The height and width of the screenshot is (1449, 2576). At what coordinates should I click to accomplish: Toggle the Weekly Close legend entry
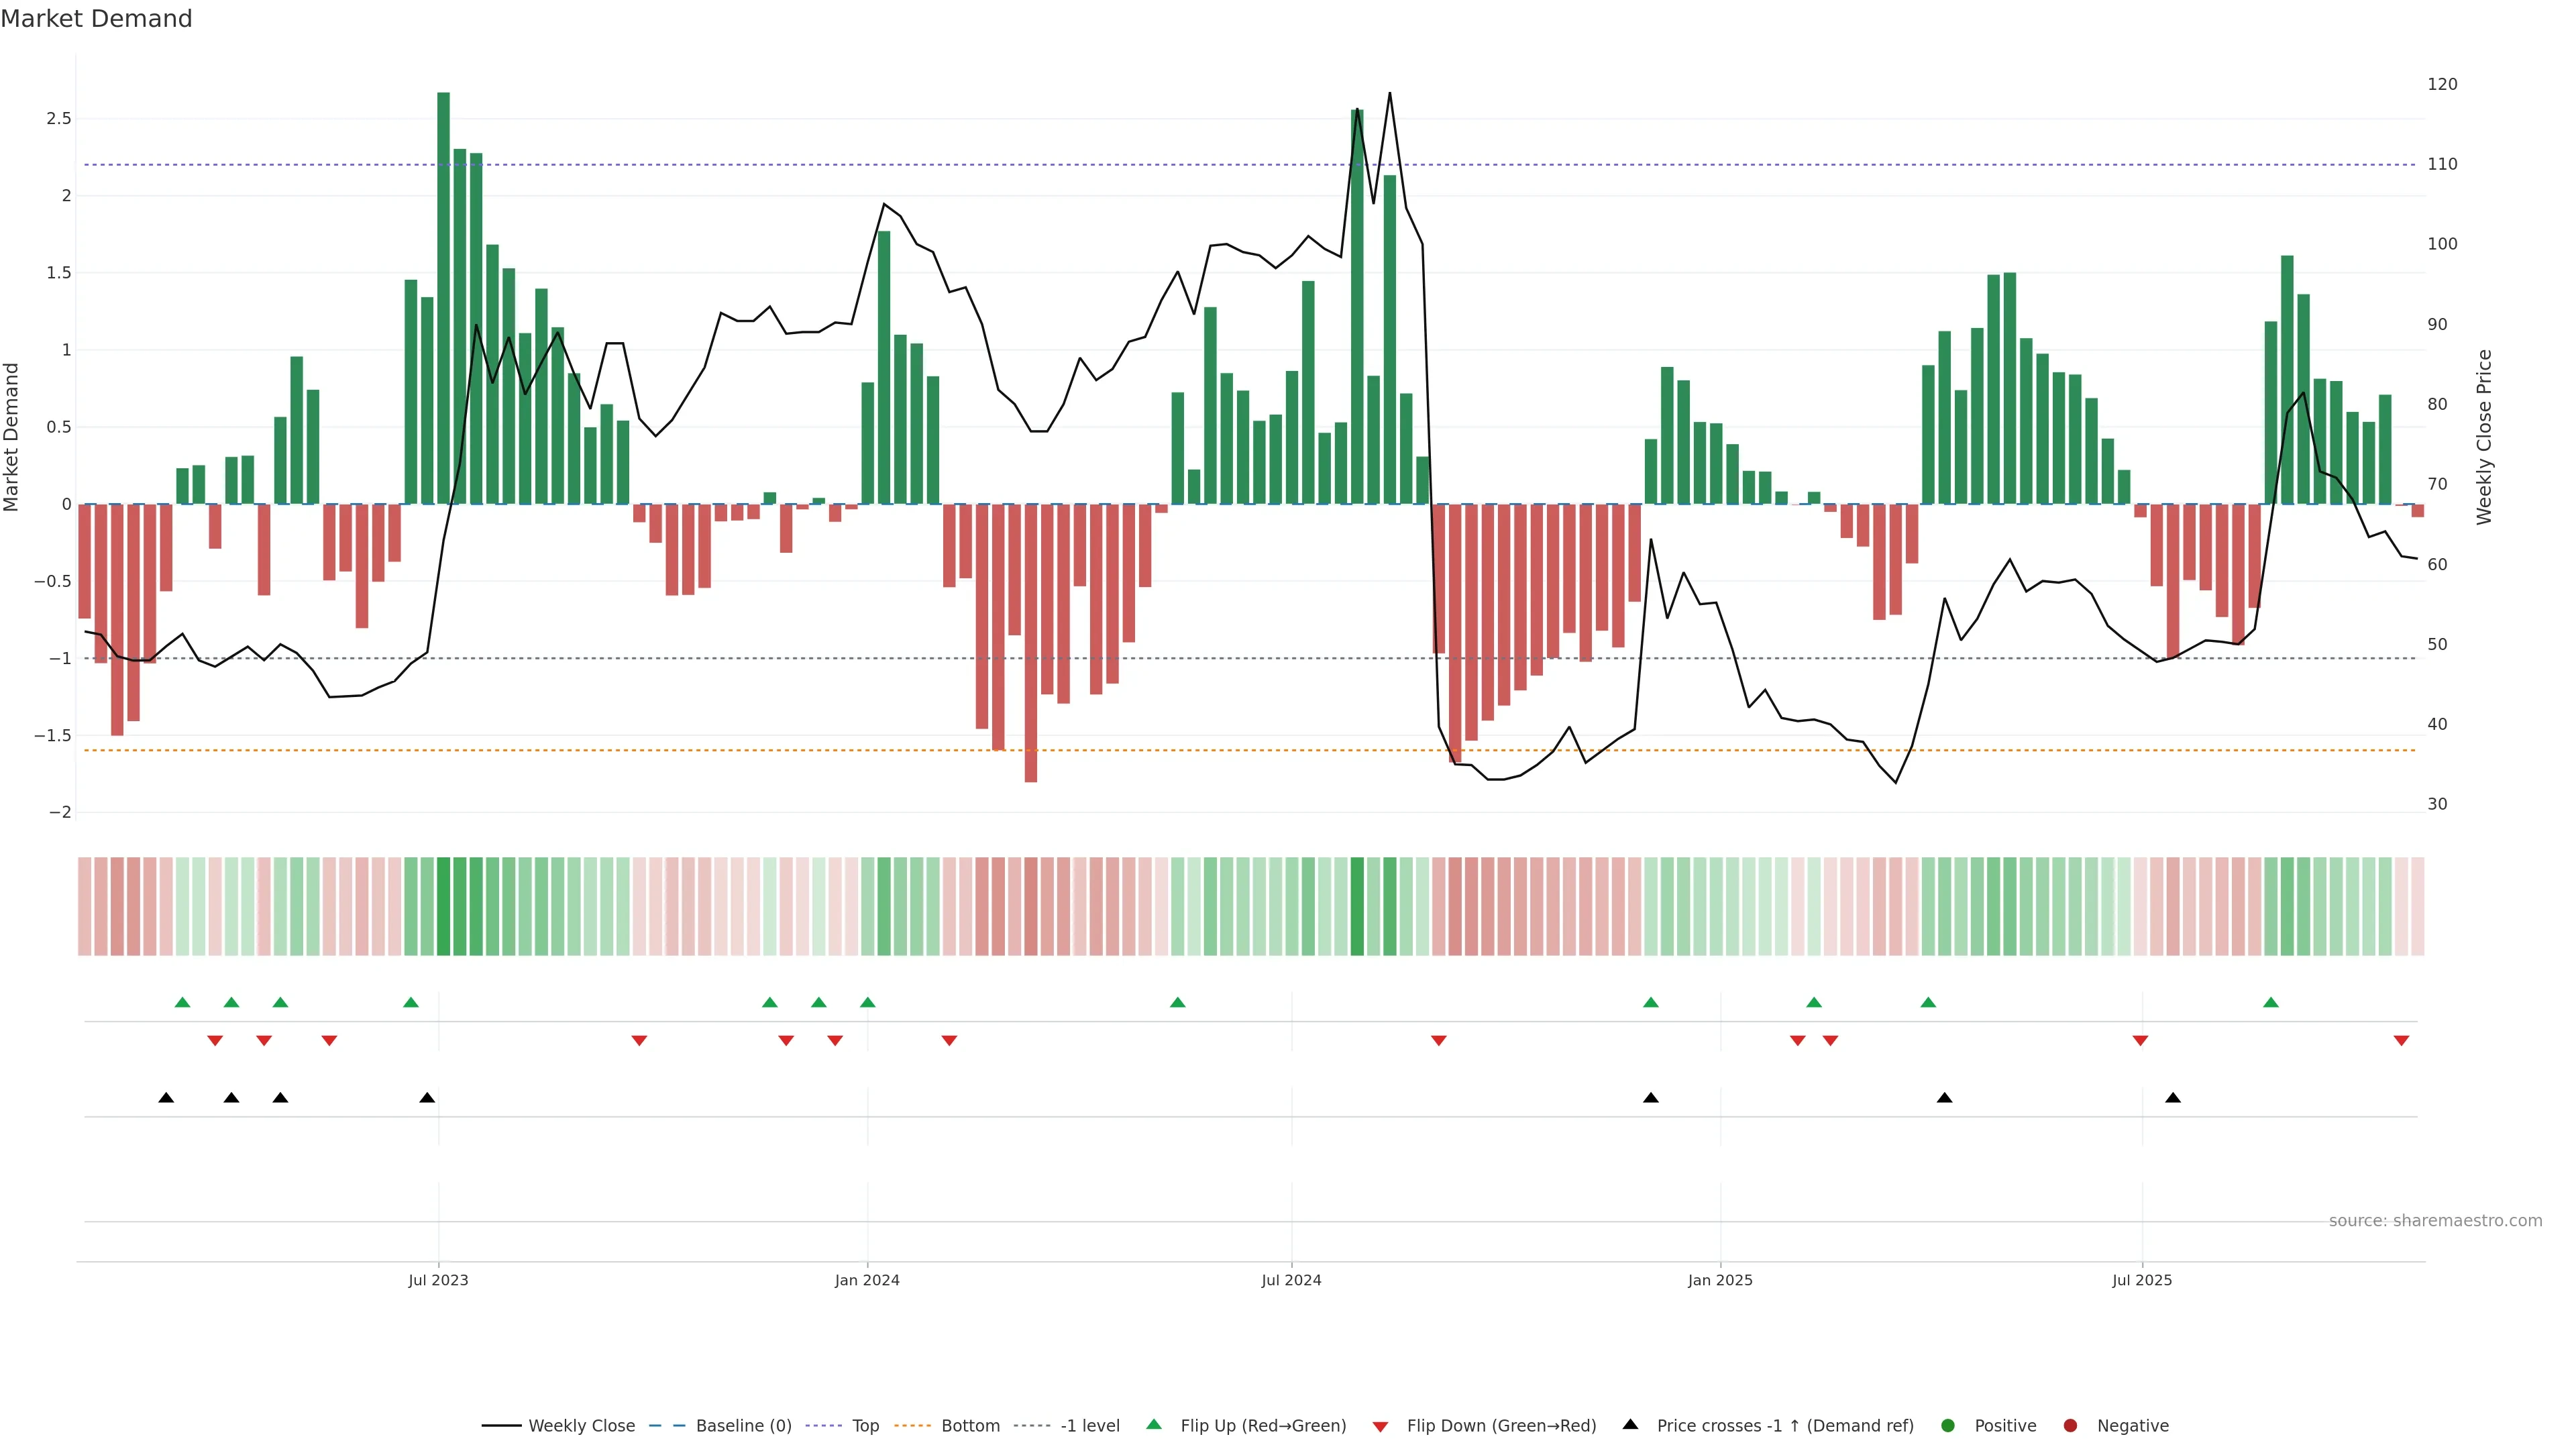pyautogui.click(x=581, y=1426)
